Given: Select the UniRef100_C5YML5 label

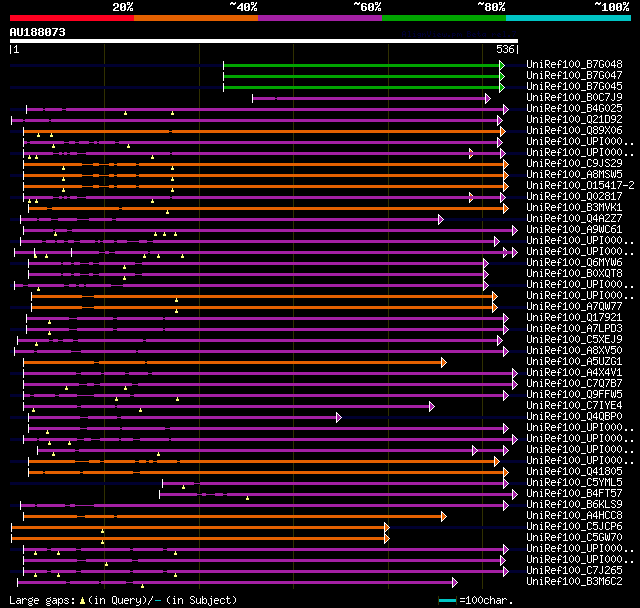Looking at the screenshot, I should [574, 483].
